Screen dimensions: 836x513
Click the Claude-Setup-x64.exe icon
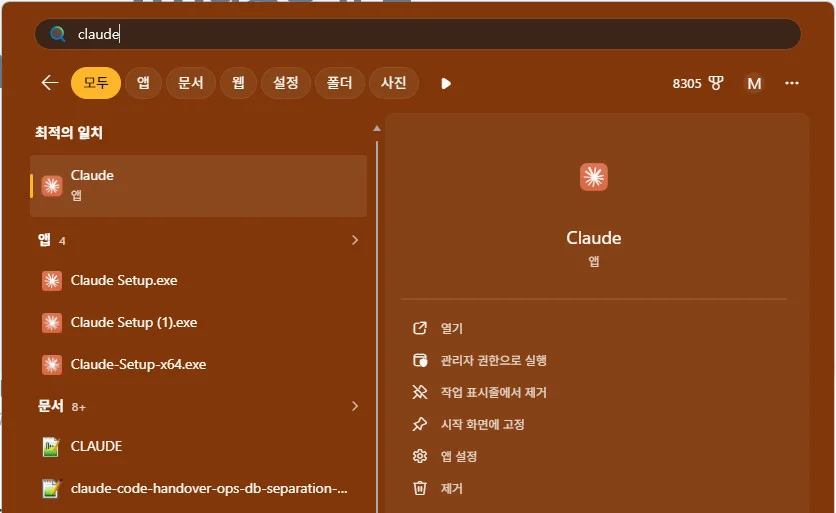point(52,364)
